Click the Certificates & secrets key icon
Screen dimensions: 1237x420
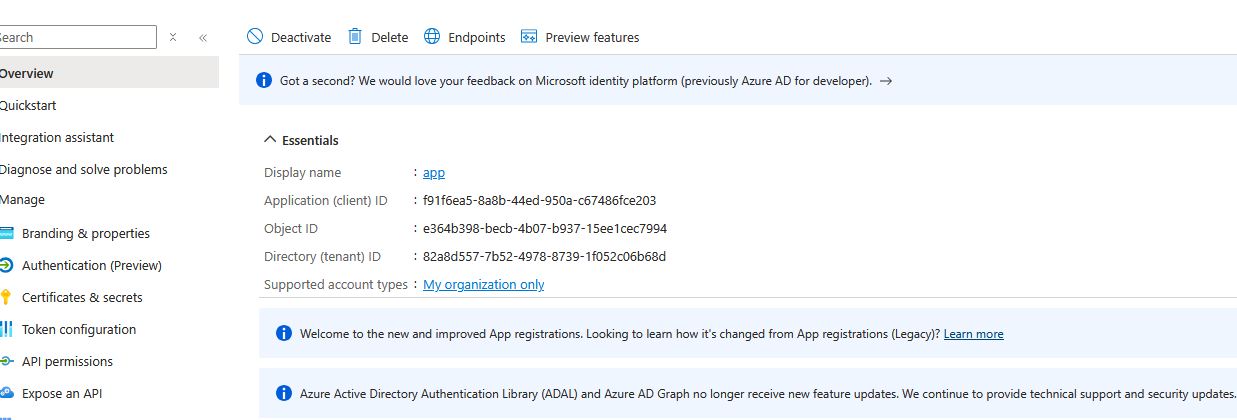tap(6, 297)
